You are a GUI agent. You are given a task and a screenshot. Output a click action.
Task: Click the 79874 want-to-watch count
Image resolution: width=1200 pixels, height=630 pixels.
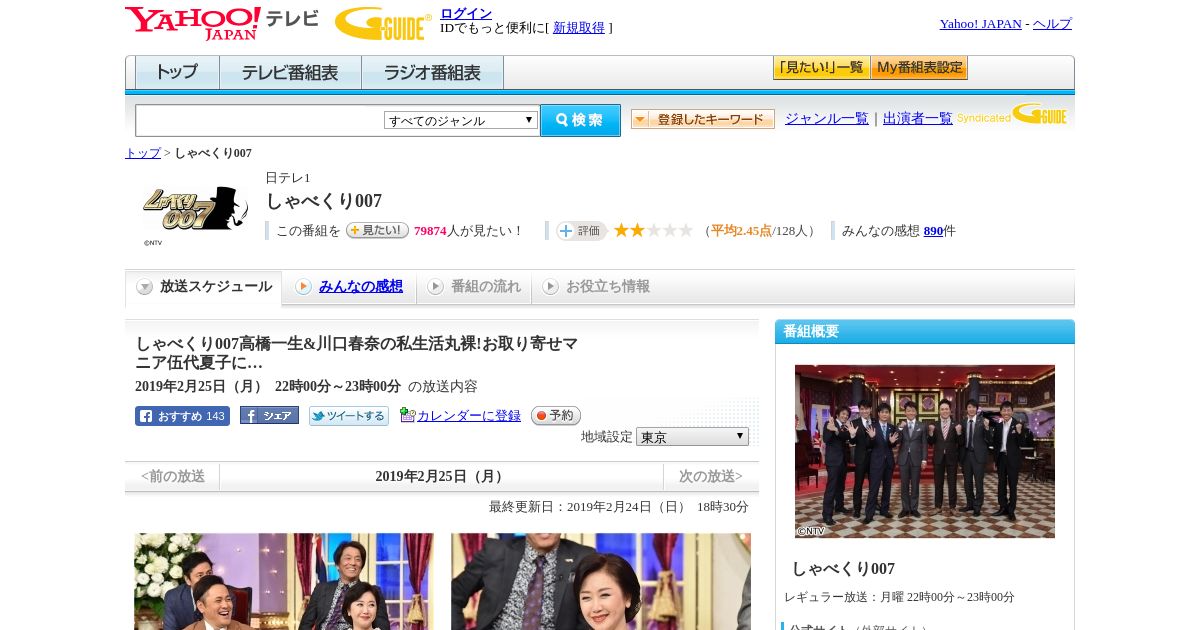(430, 231)
